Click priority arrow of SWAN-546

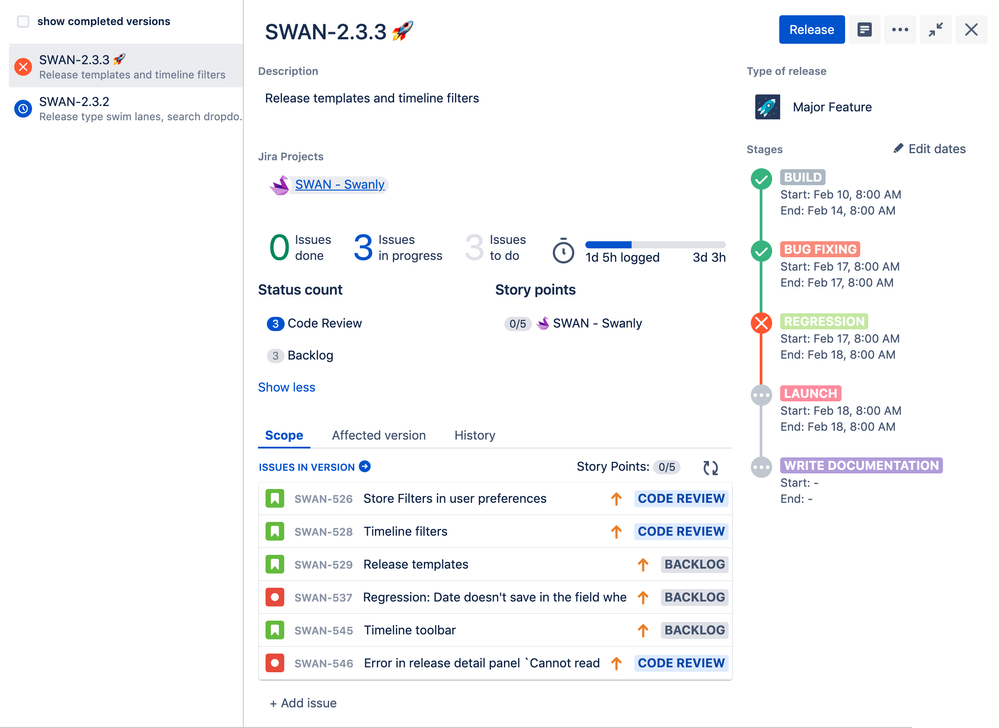click(616, 663)
